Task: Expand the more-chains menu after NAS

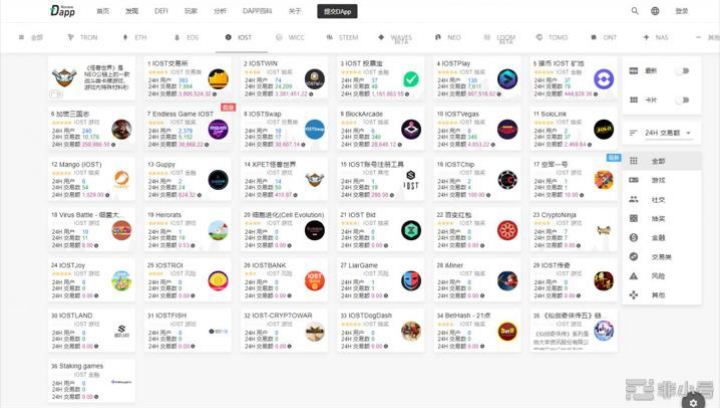Action: coord(707,37)
